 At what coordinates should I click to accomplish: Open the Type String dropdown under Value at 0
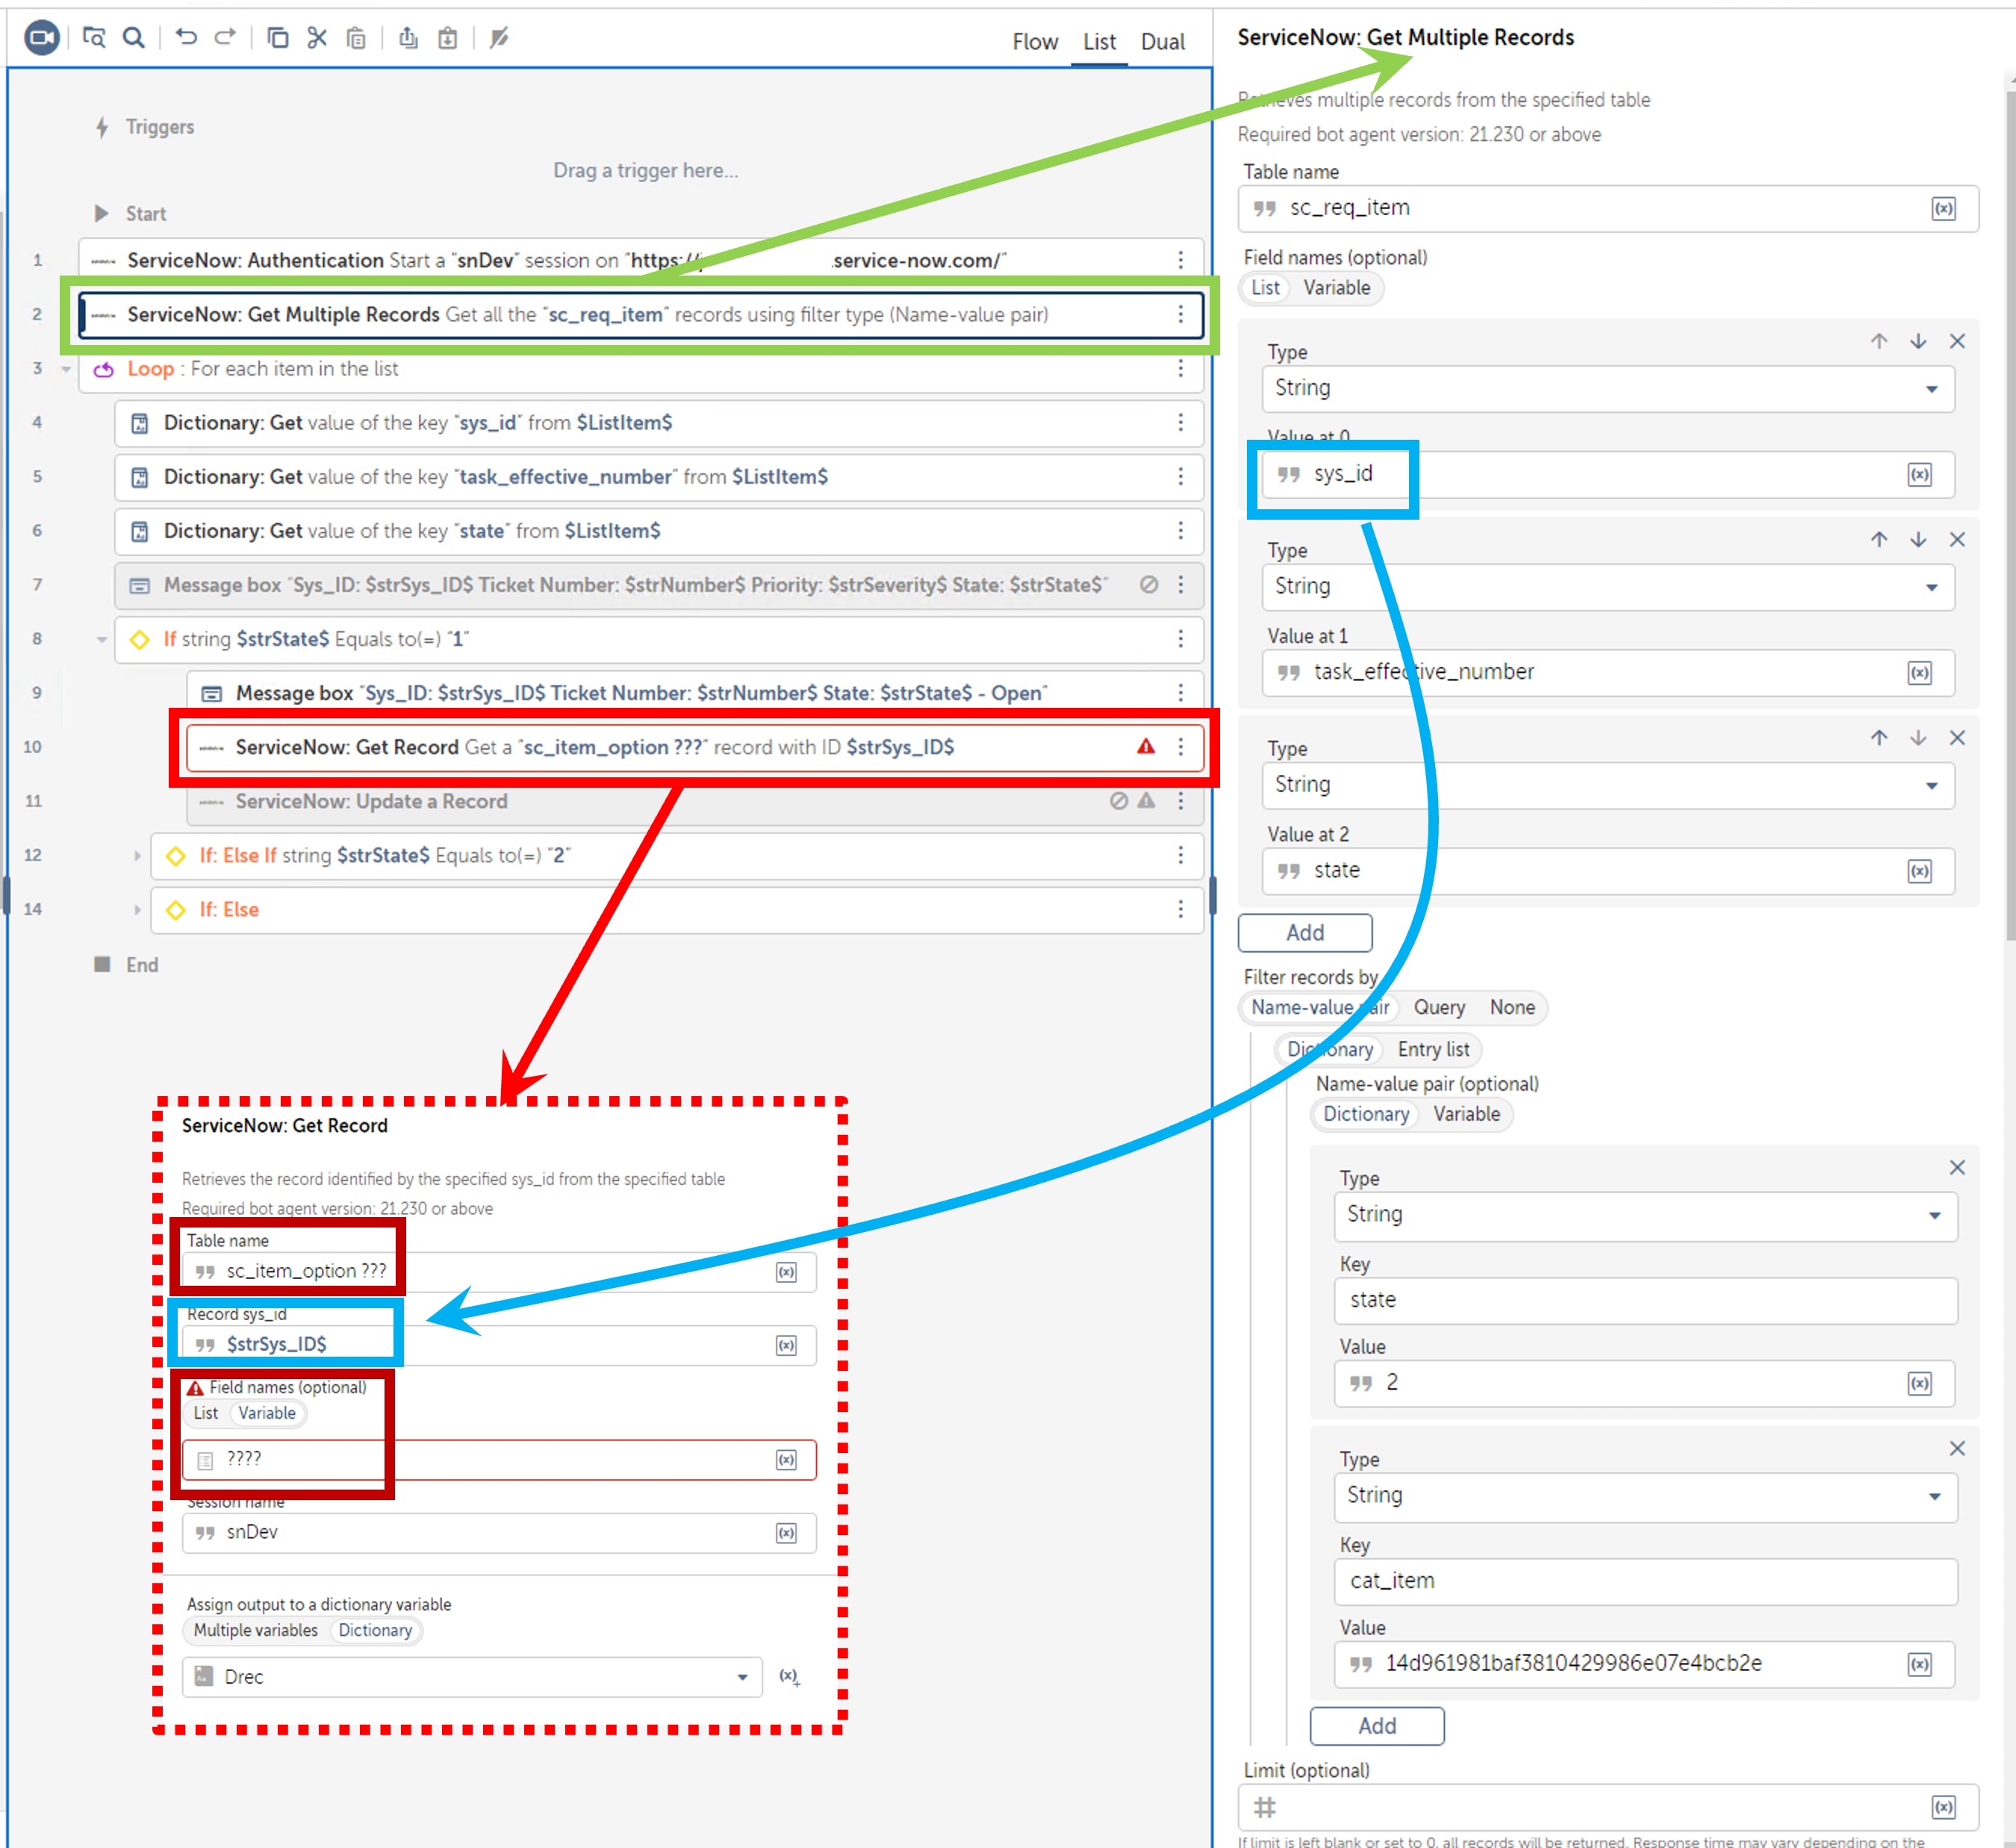[x=1931, y=388]
